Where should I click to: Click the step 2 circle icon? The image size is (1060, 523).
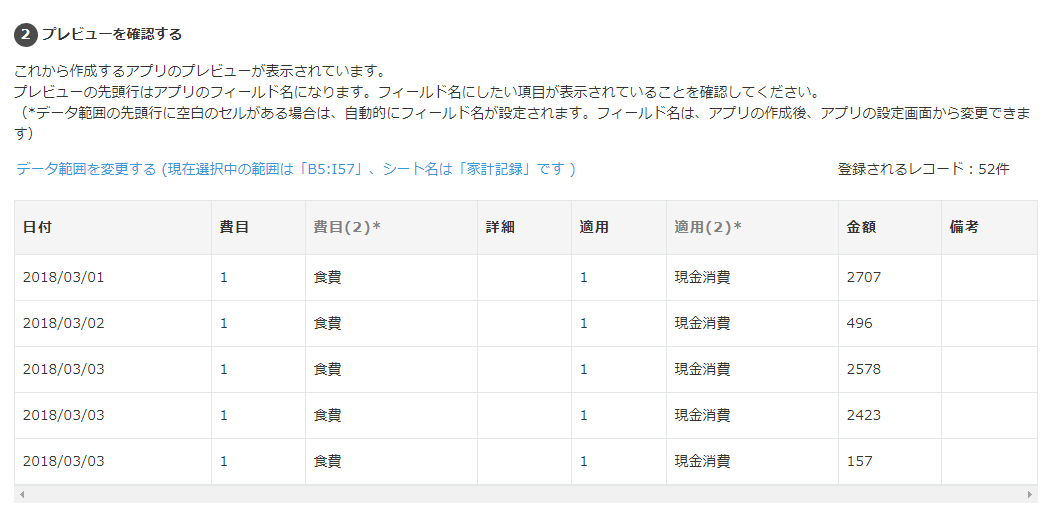point(25,35)
